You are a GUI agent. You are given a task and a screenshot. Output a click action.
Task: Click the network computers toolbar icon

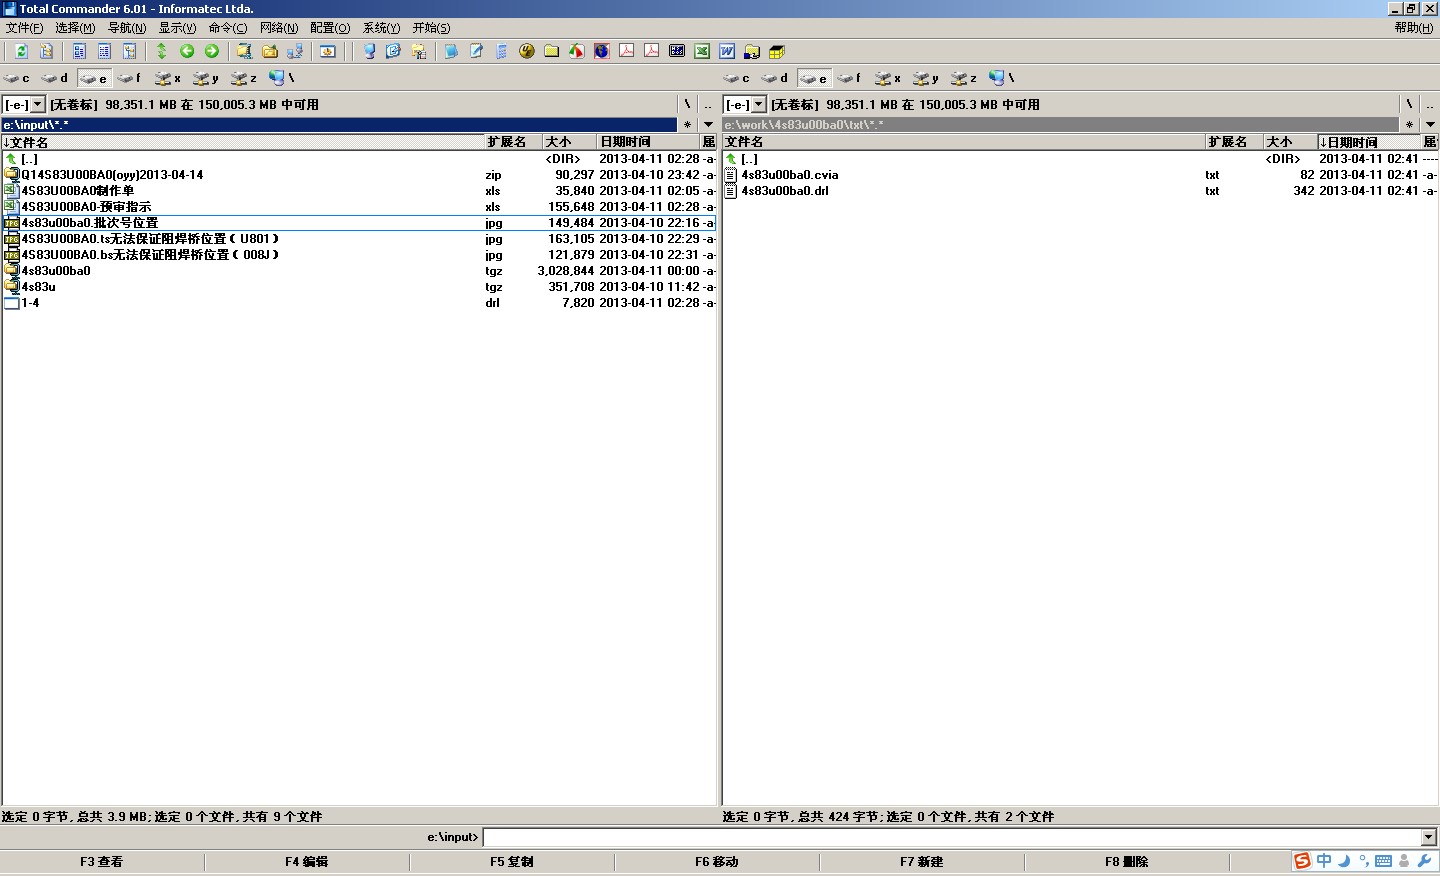point(295,51)
